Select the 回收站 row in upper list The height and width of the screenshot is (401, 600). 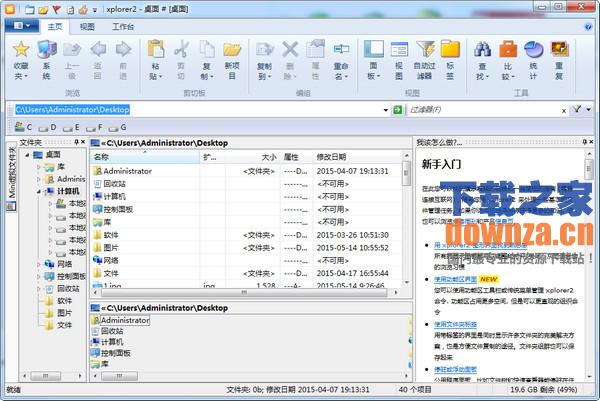point(247,184)
